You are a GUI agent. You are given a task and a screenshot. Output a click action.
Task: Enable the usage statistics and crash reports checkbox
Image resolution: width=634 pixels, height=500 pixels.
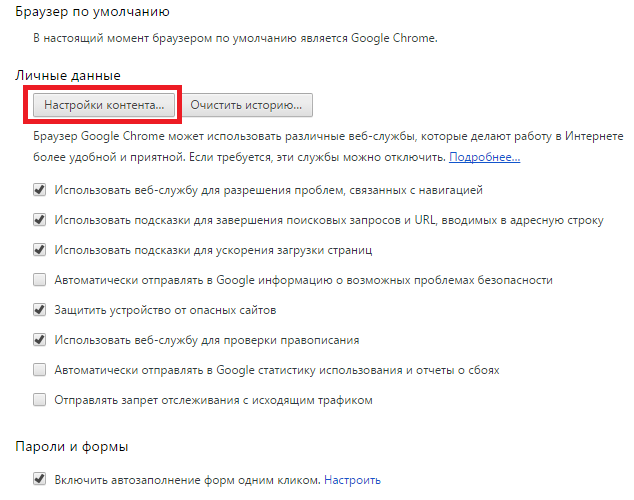click(x=40, y=370)
